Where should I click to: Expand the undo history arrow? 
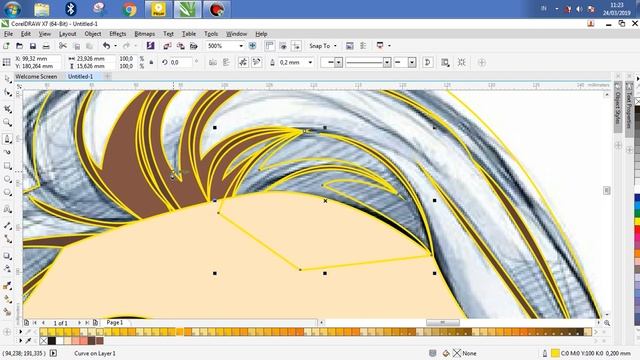point(115,46)
